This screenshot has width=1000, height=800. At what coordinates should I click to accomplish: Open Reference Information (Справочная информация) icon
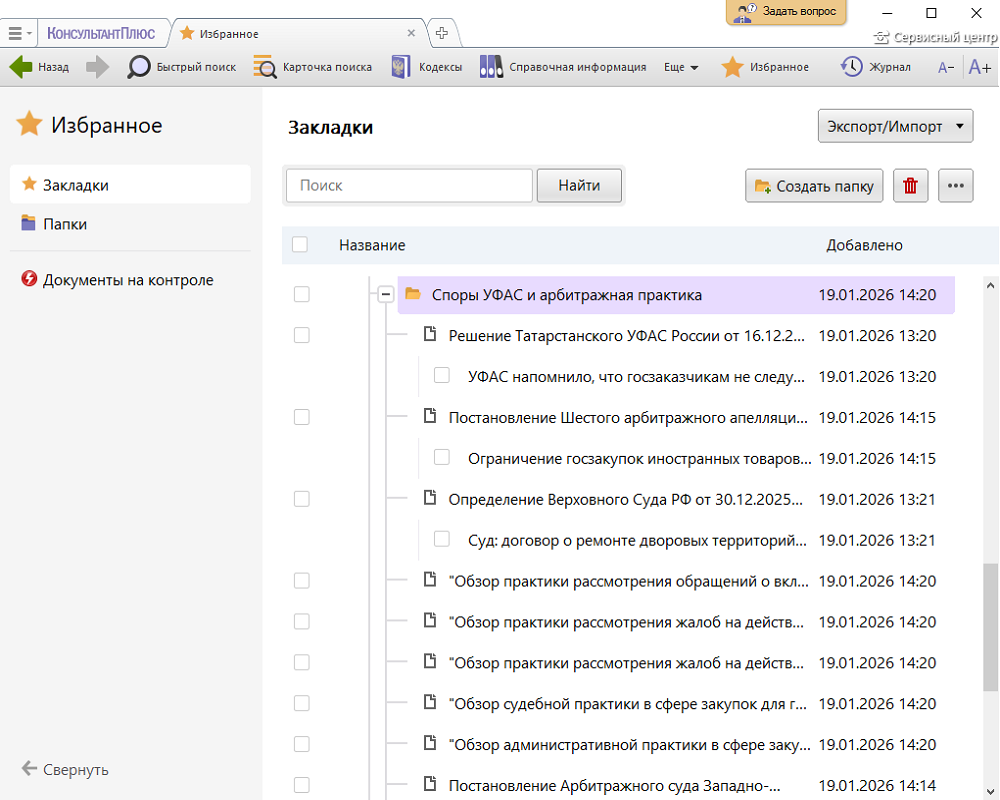tap(491, 67)
